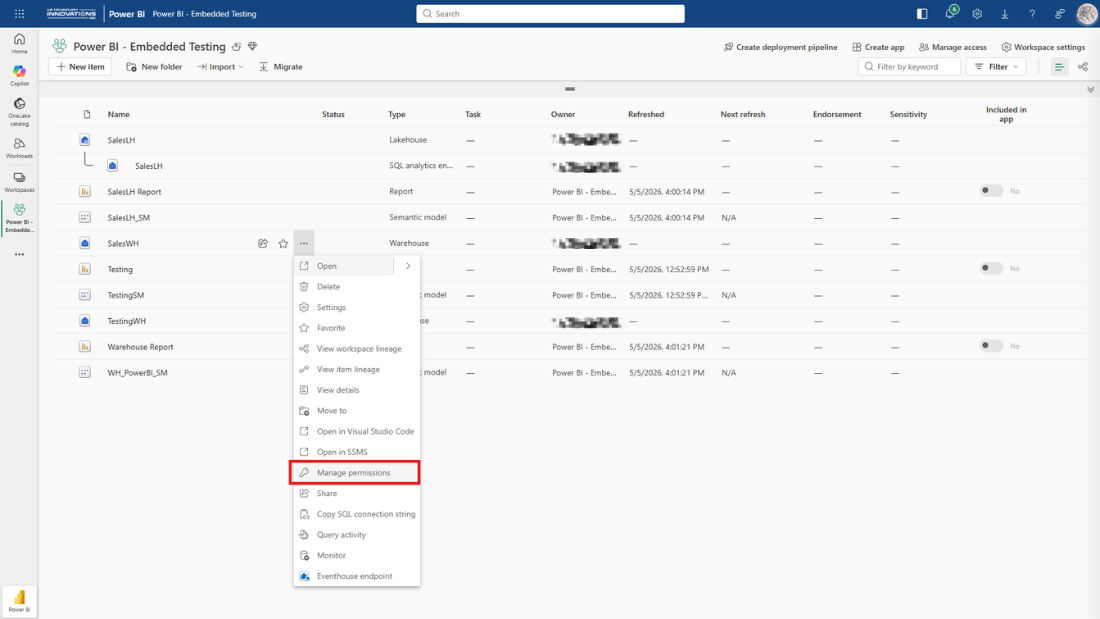Click the Warehouse Report item icon

coord(85,347)
